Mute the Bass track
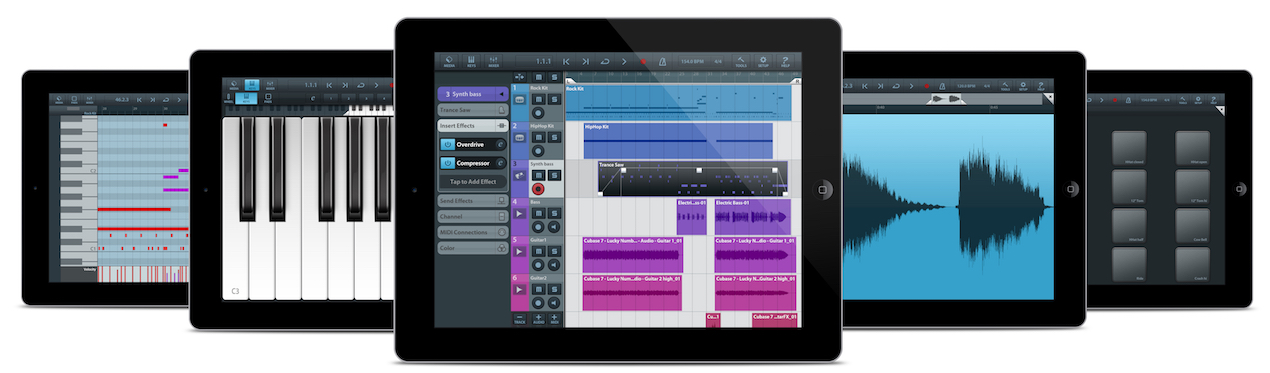This screenshot has height=373, width=1270. pyautogui.click(x=539, y=214)
